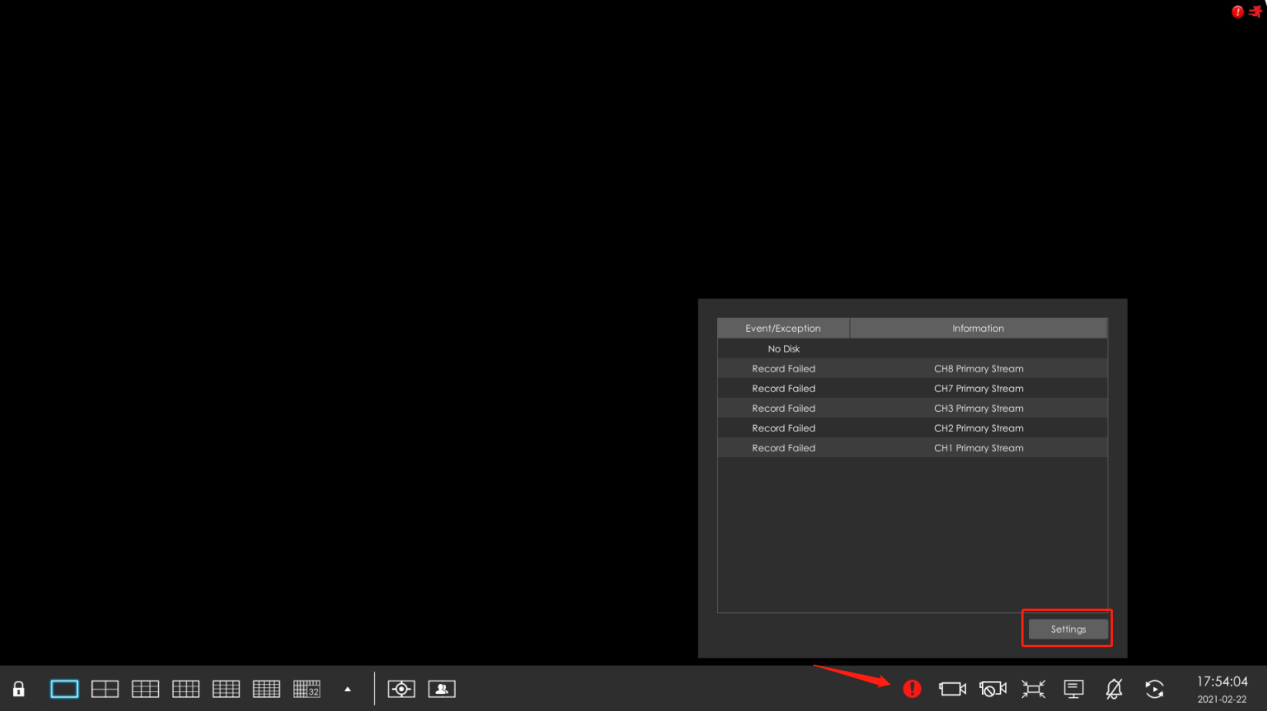
Task: Start sequence playback with the circular arrows icon
Action: click(1154, 689)
